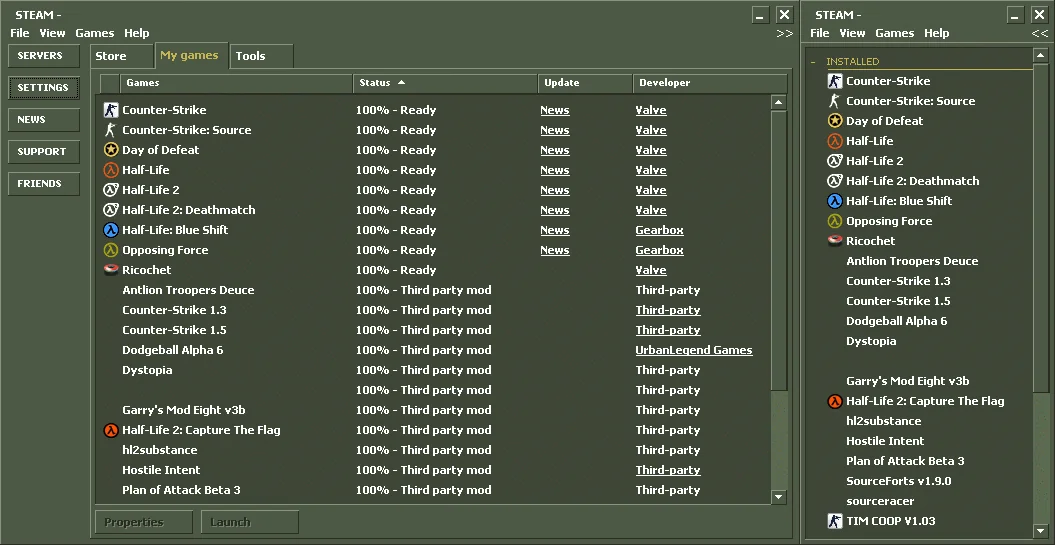Click the Counter-Strike icon in My games list
The width and height of the screenshot is (1055, 545).
[111, 110]
